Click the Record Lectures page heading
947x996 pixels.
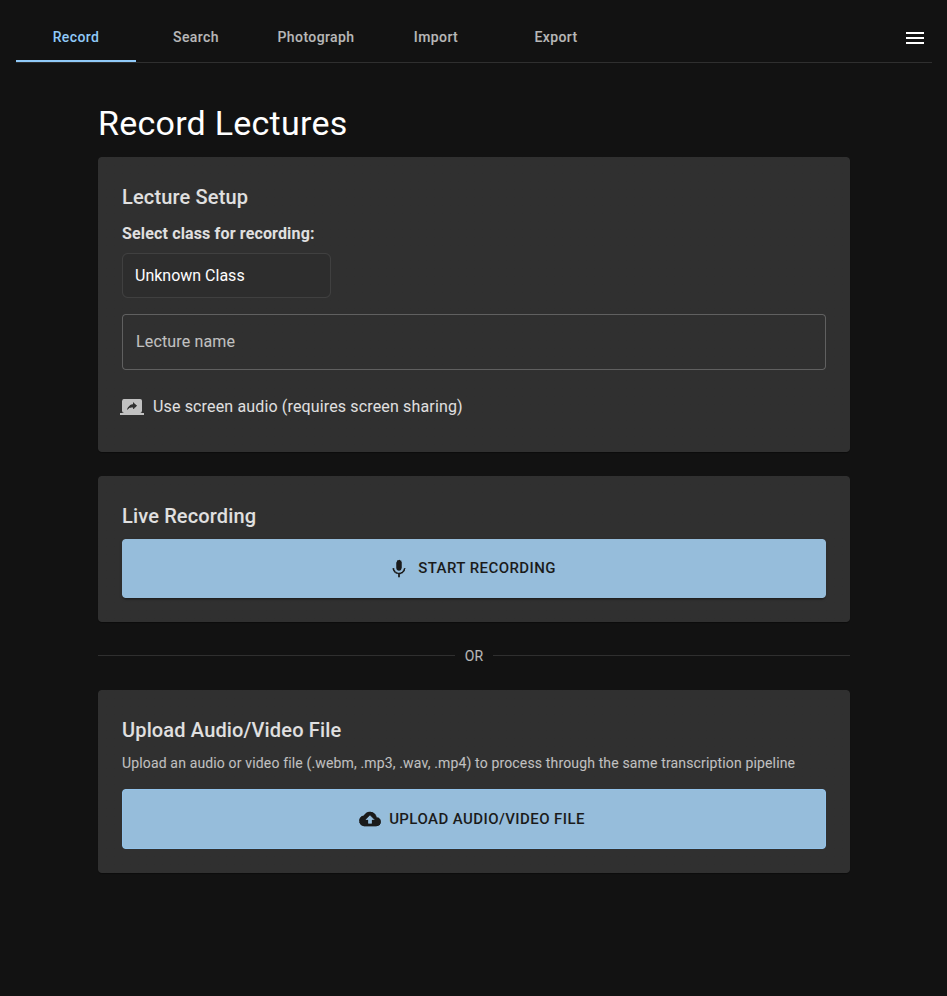tap(222, 123)
